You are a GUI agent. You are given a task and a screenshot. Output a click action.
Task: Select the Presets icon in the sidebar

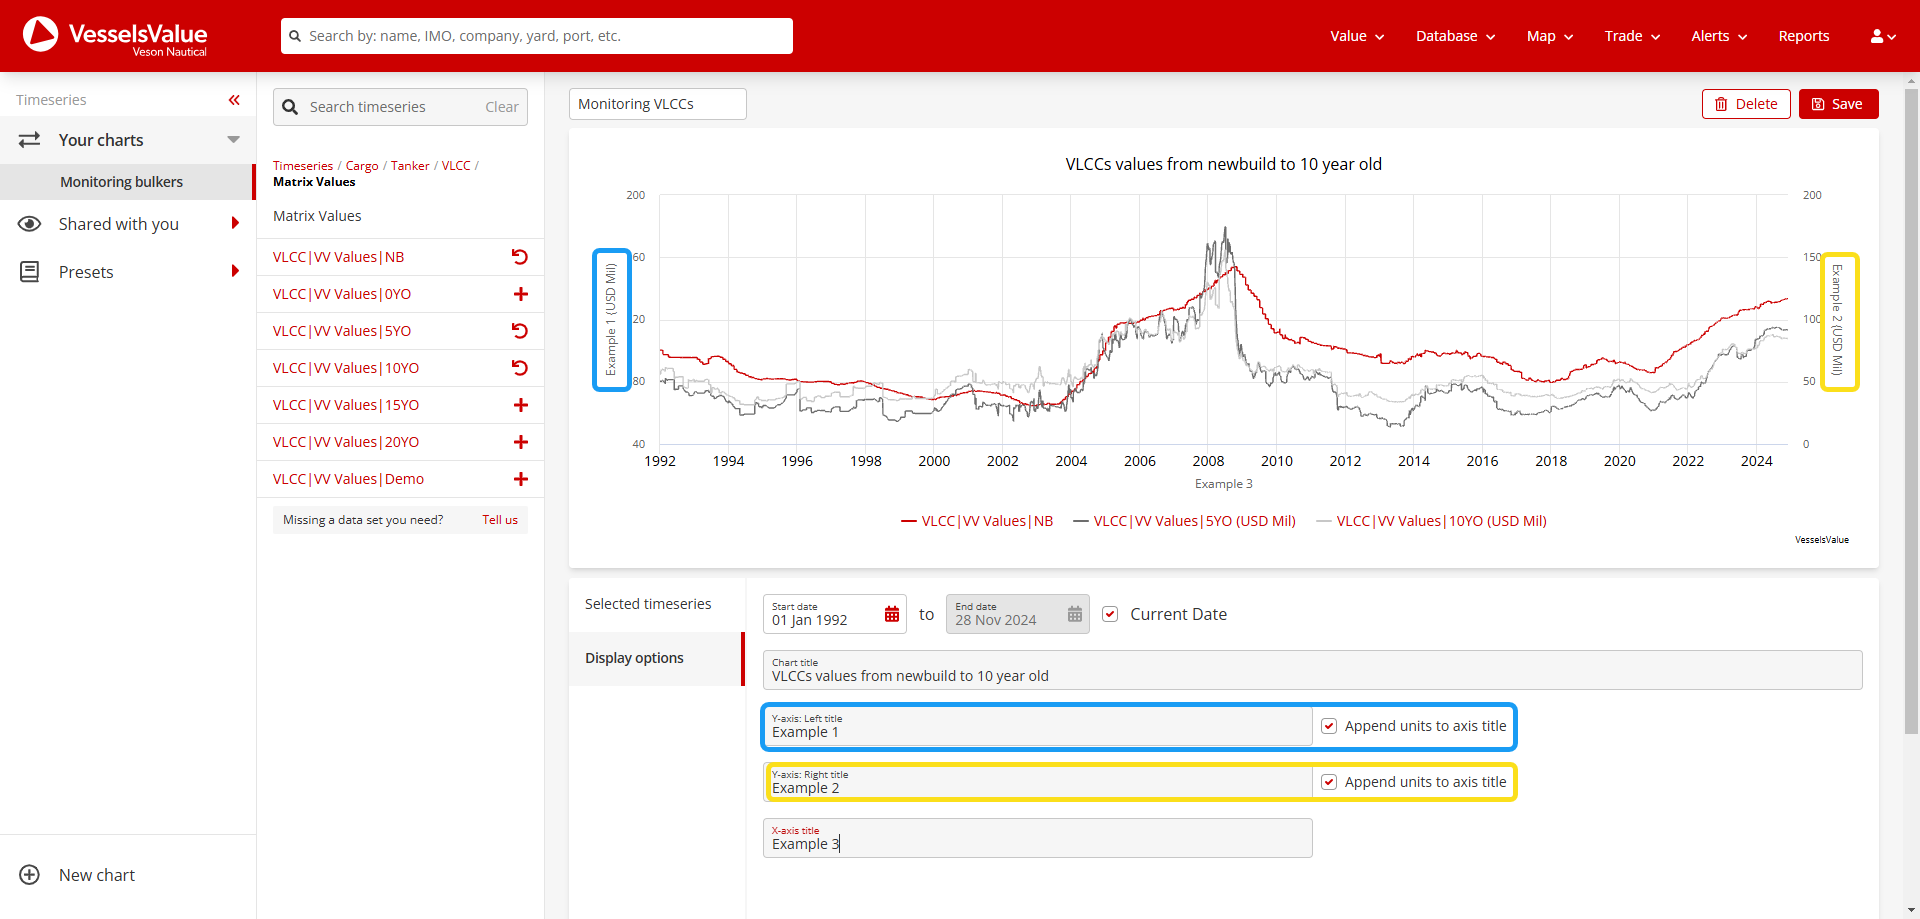click(30, 271)
